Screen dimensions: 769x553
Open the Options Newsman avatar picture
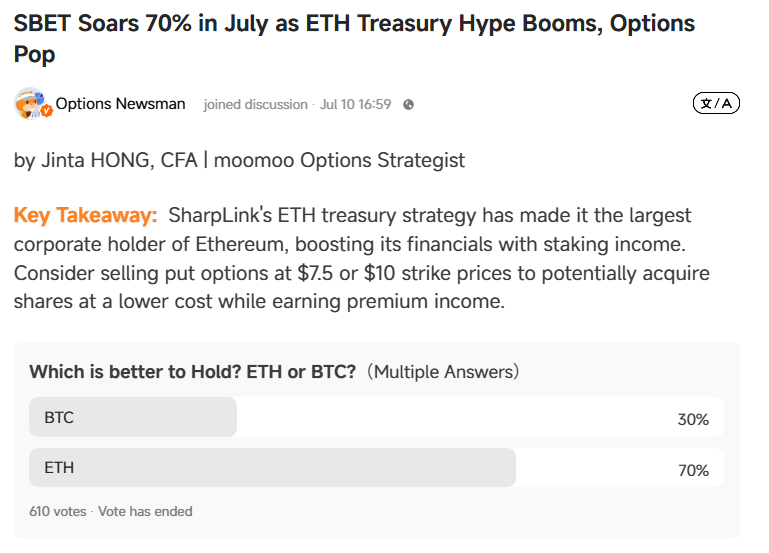pos(30,103)
